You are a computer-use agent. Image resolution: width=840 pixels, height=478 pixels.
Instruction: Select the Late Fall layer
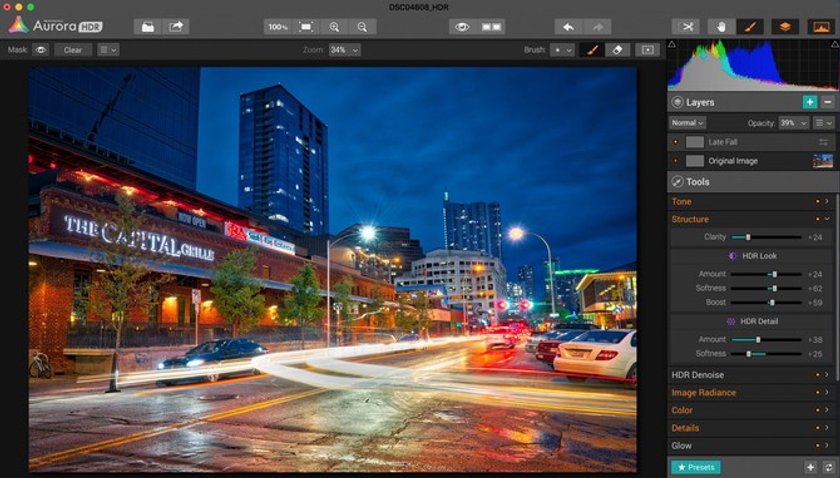[x=751, y=142]
